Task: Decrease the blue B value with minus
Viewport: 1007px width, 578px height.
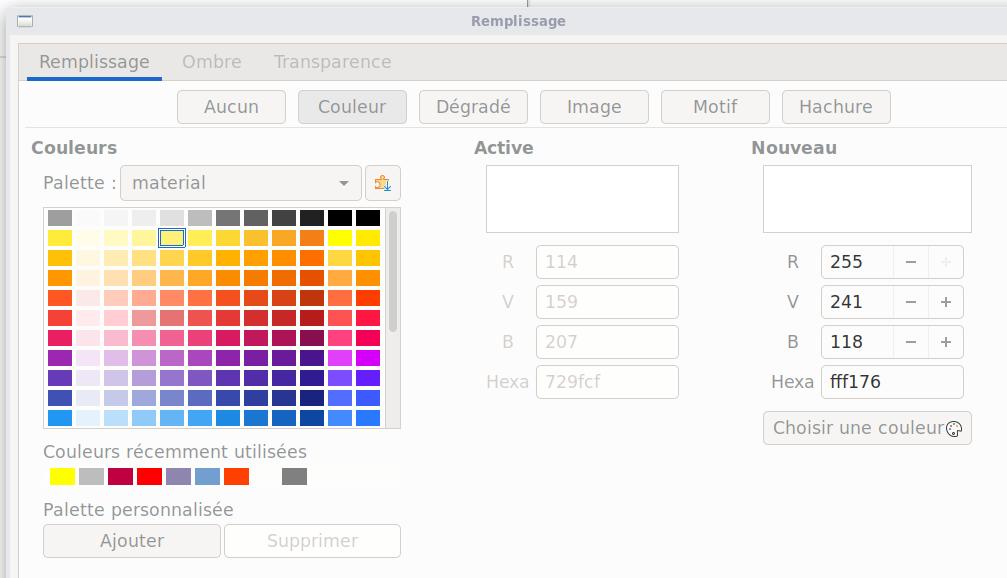Action: [x=911, y=342]
